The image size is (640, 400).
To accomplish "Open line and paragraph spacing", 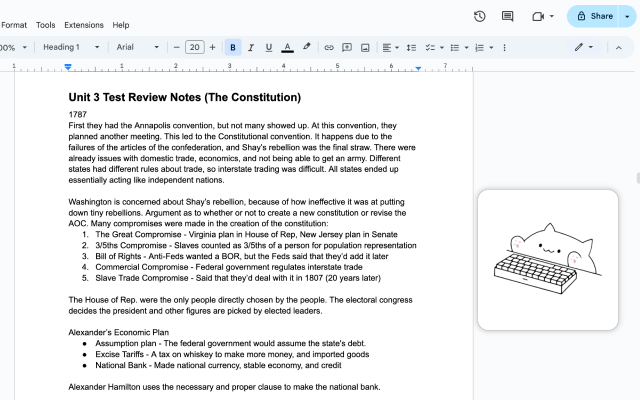I will (x=411, y=48).
